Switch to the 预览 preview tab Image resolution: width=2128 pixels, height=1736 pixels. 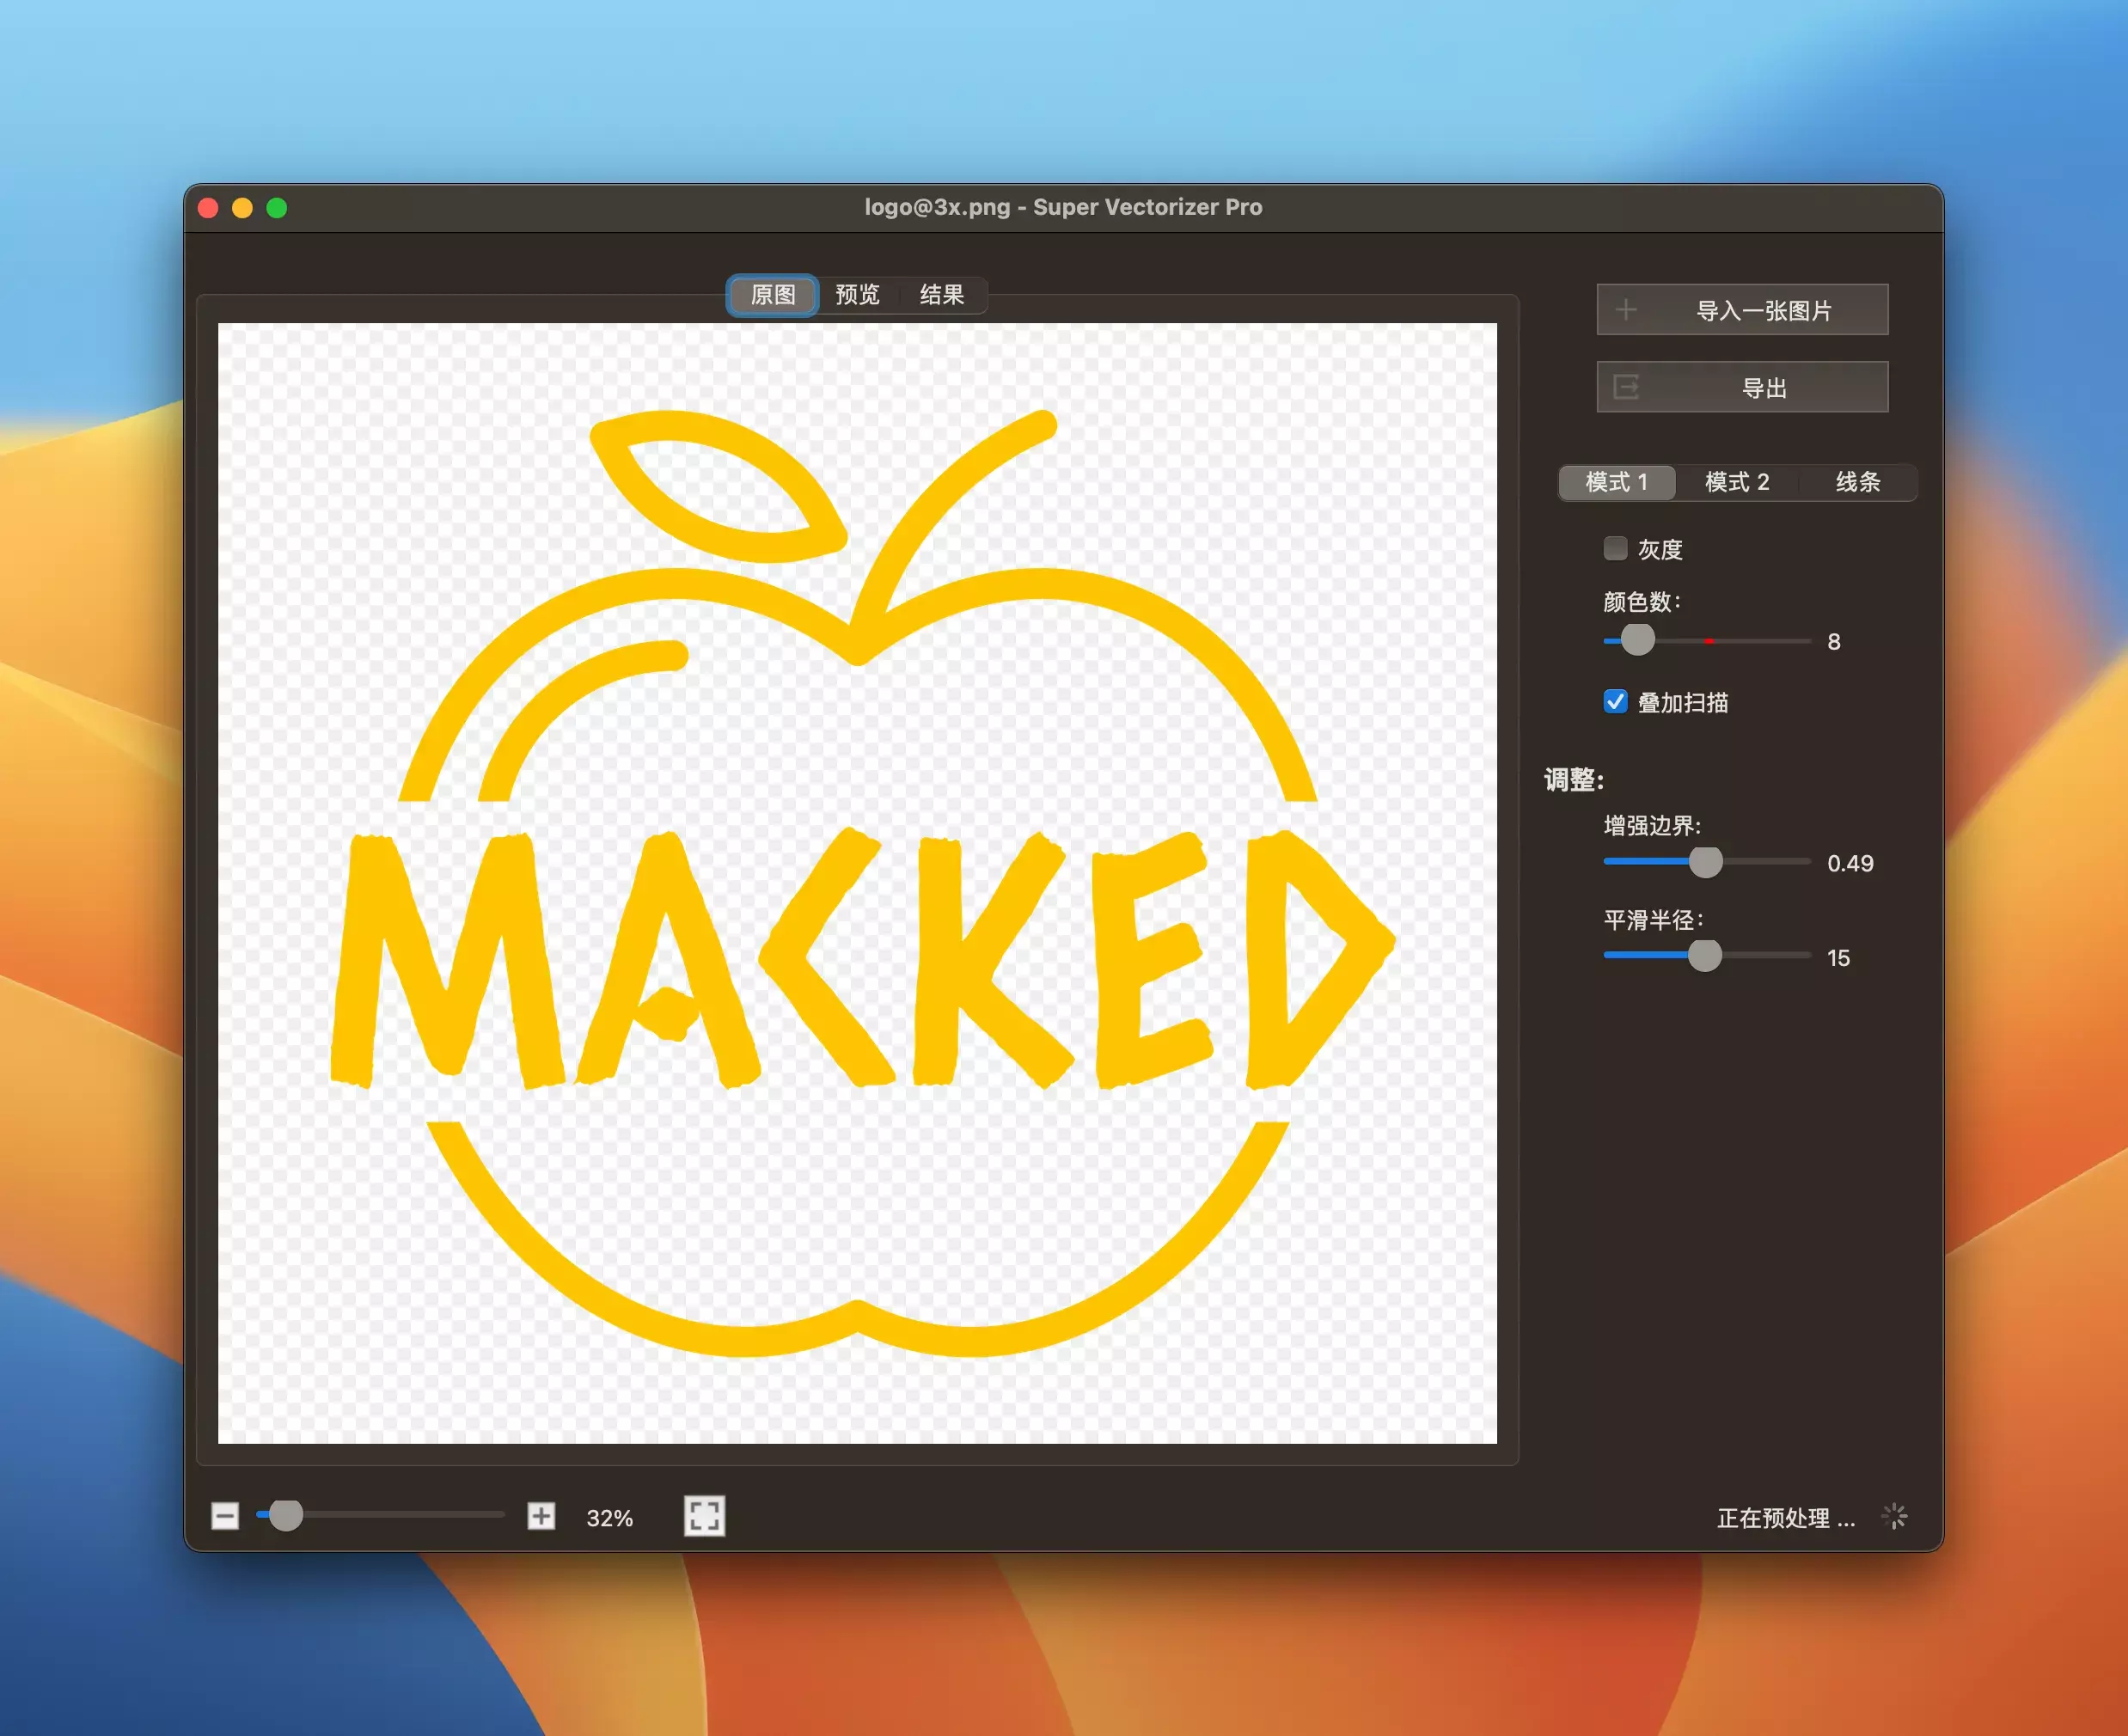[x=857, y=295]
